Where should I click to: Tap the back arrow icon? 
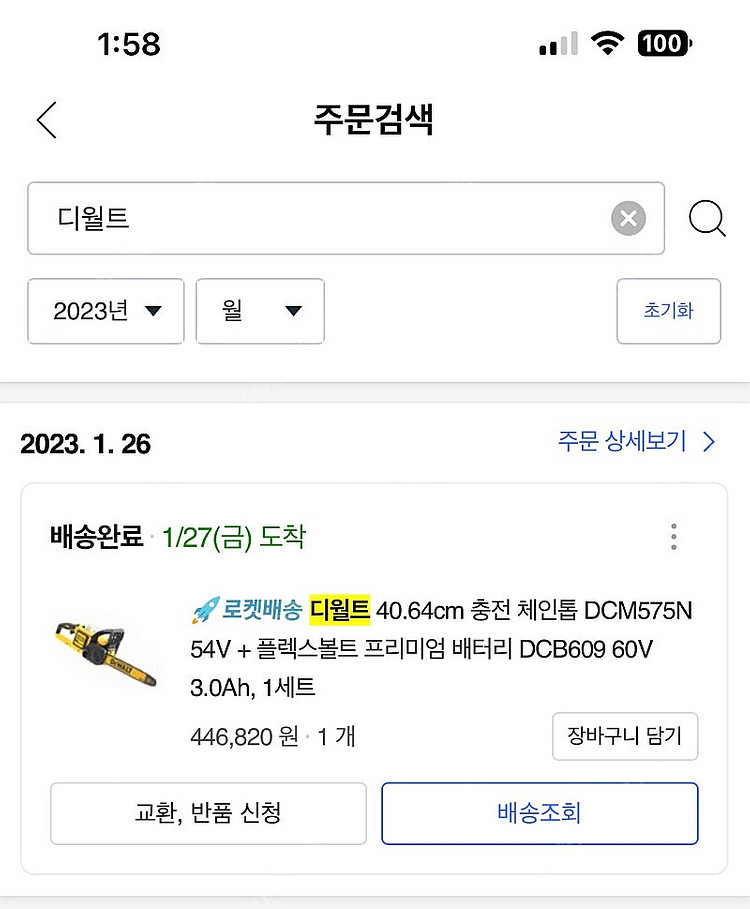[46, 120]
